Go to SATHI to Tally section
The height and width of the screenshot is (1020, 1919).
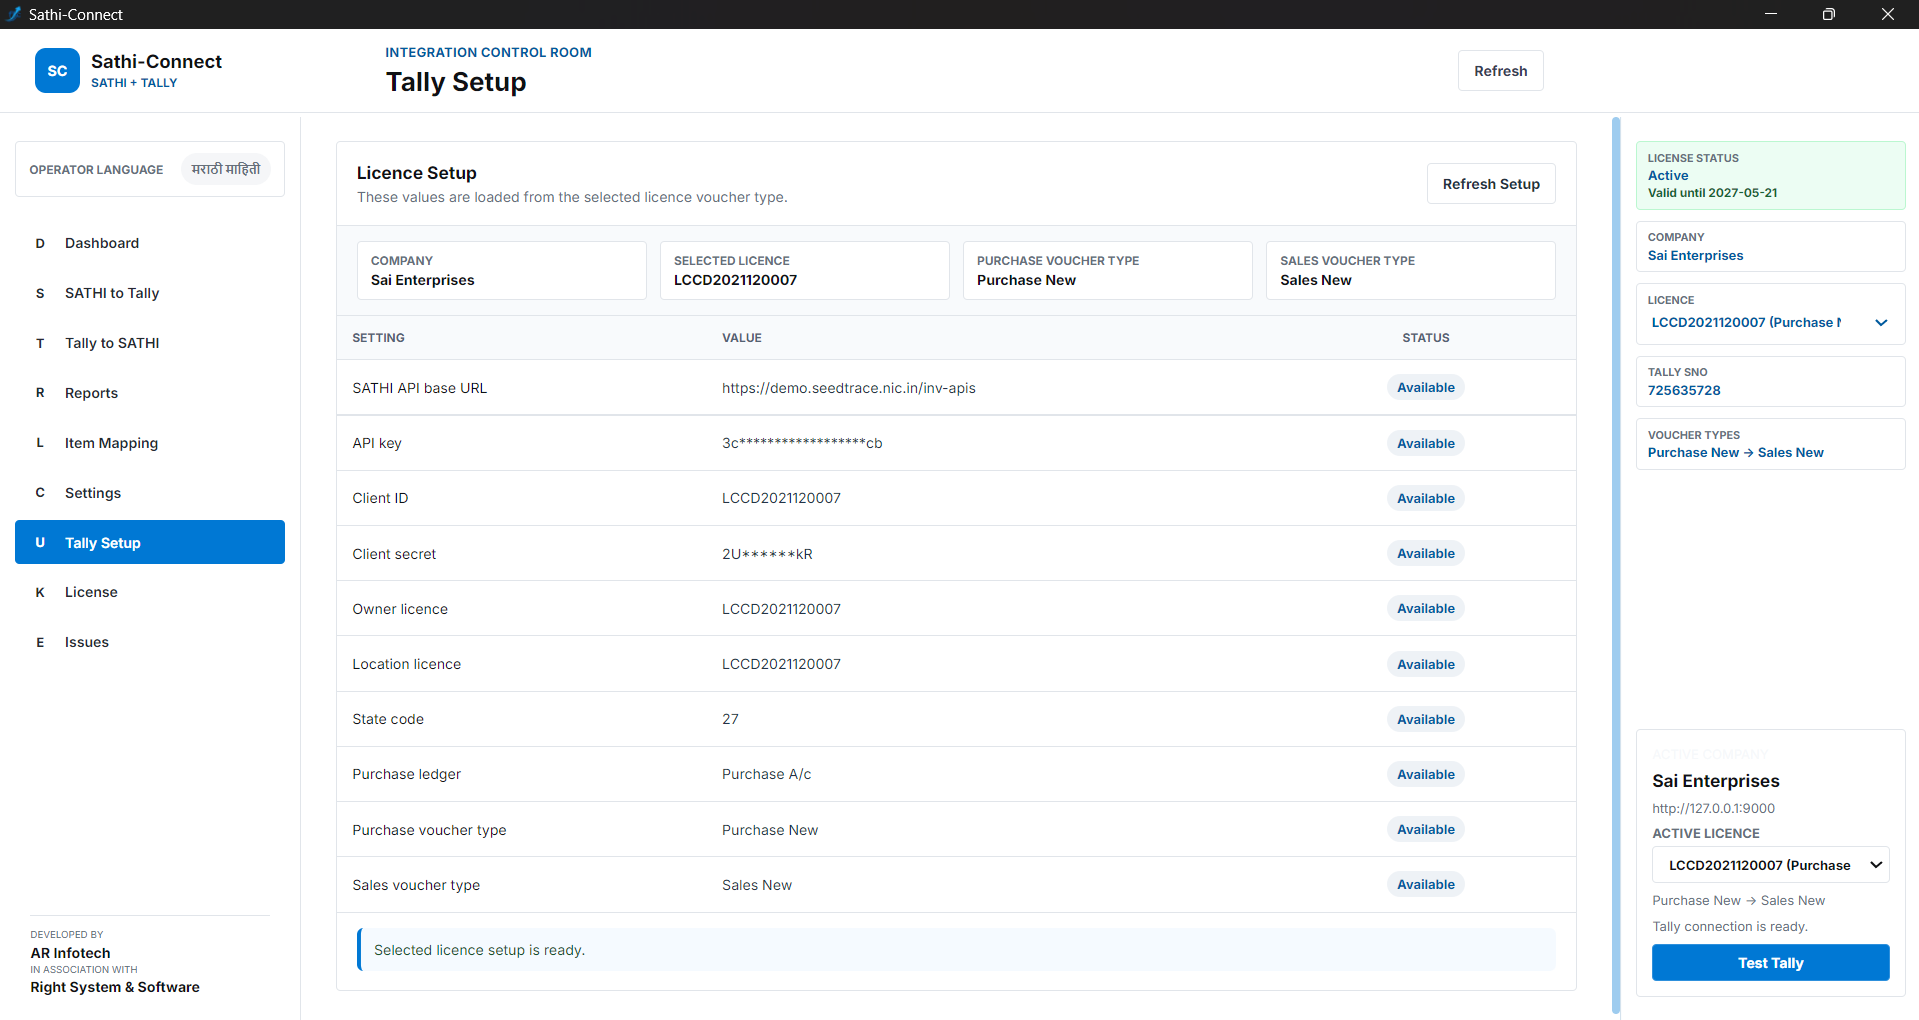[x=150, y=293]
